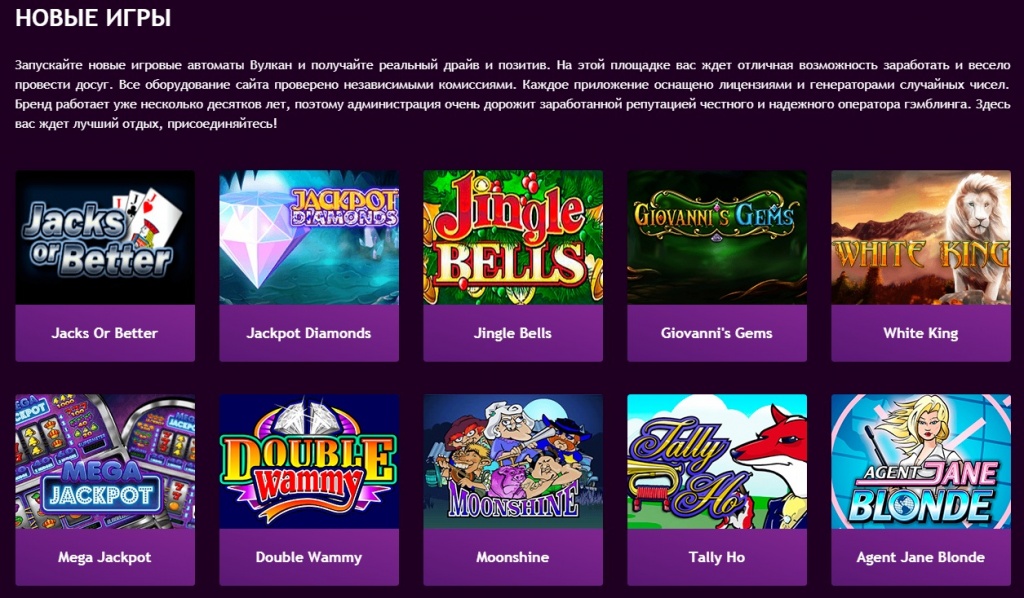The image size is (1024, 598).
Task: Open the Jackpot Diamonds game image
Action: pos(309,238)
